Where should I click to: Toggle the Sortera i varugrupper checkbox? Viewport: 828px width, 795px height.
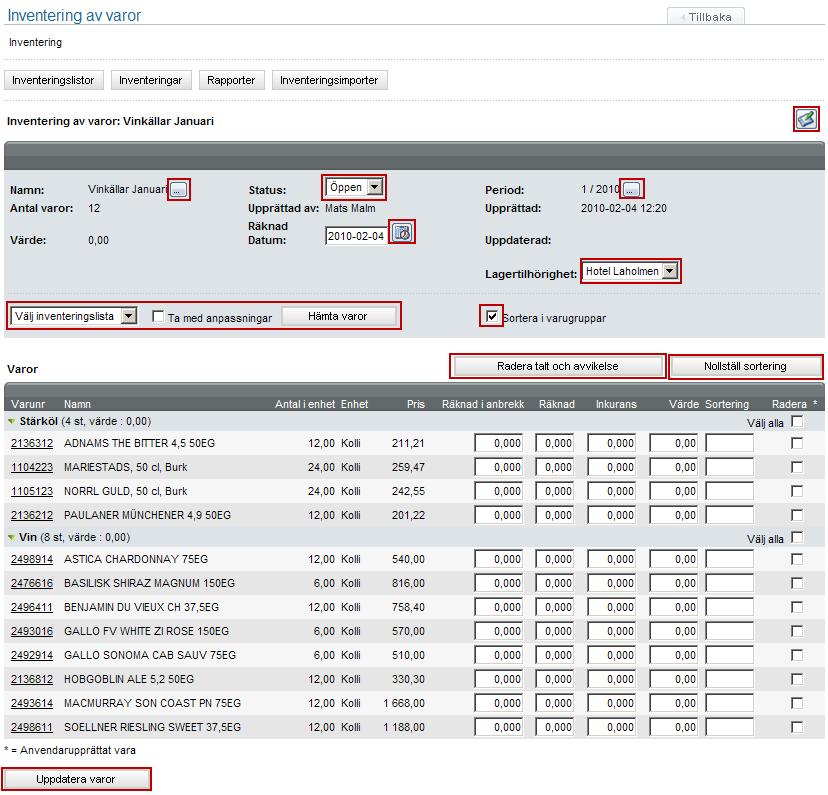pyautogui.click(x=492, y=316)
